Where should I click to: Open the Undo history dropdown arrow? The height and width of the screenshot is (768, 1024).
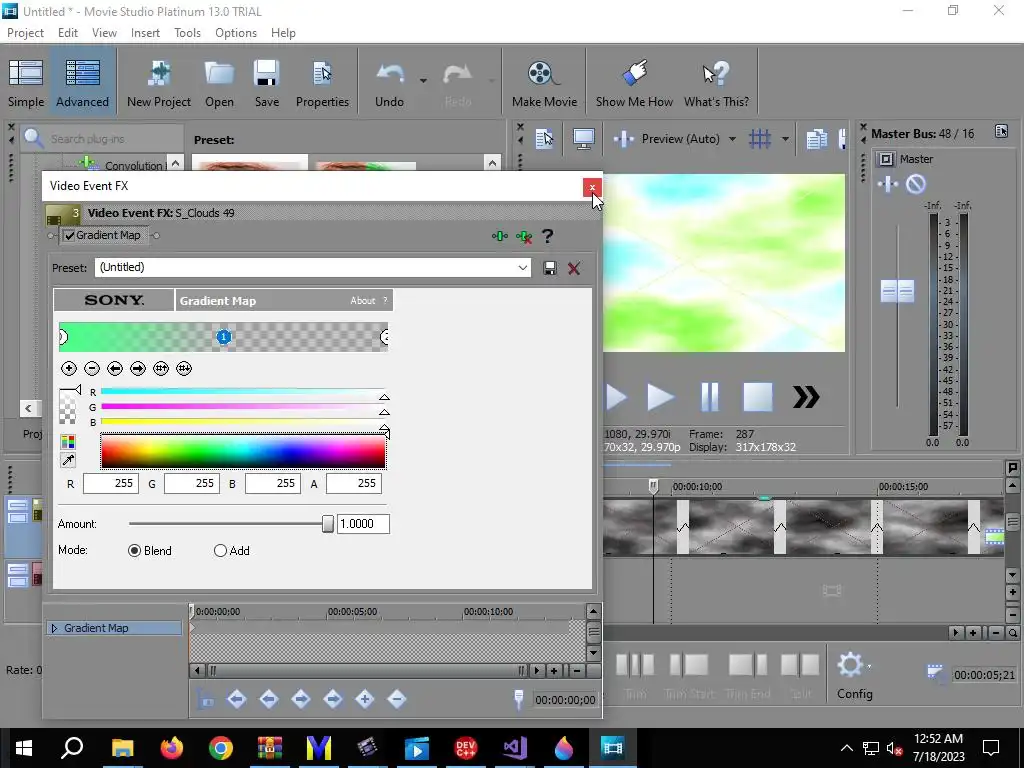click(x=423, y=81)
